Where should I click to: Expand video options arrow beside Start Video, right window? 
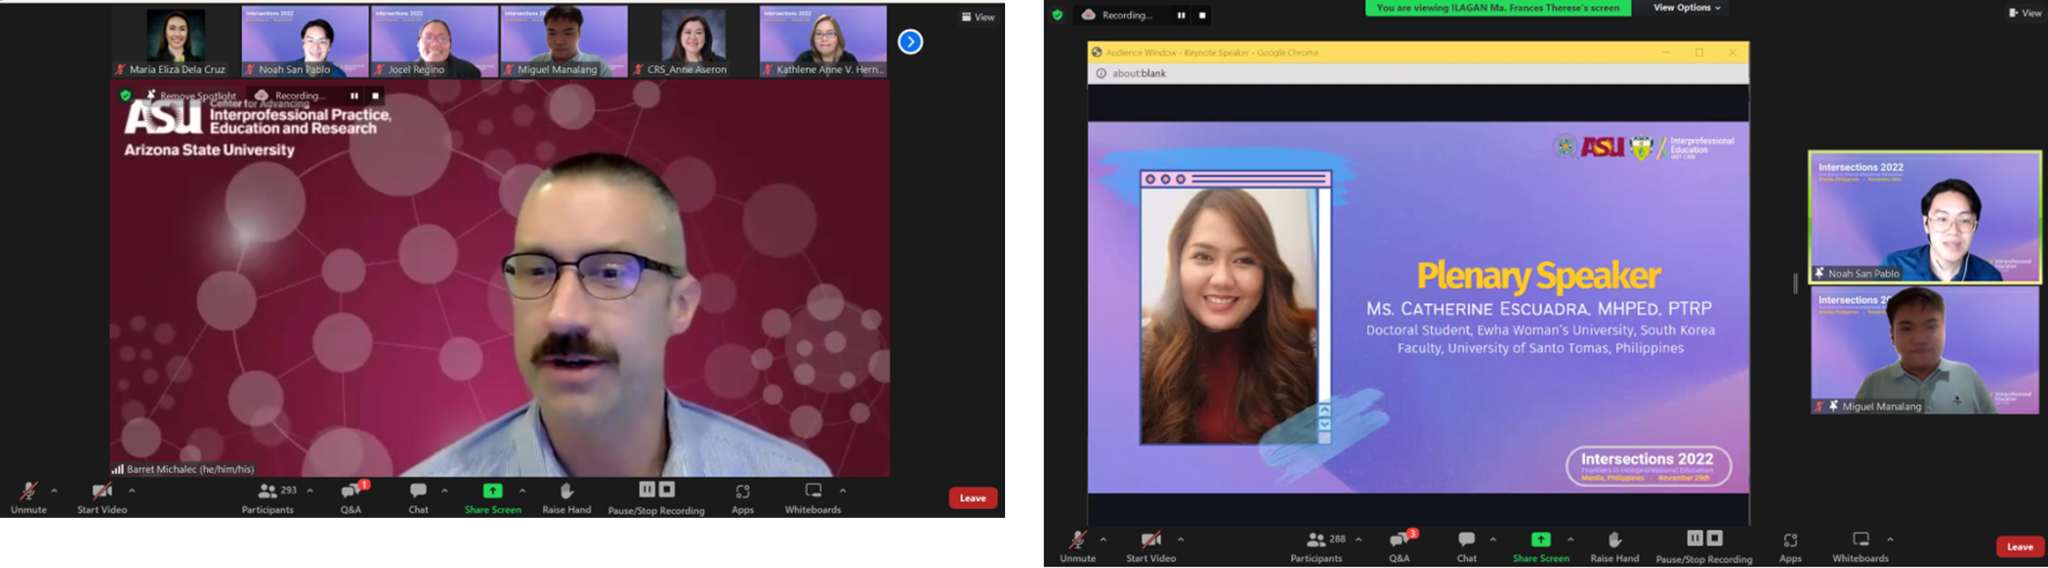[x=1181, y=540]
